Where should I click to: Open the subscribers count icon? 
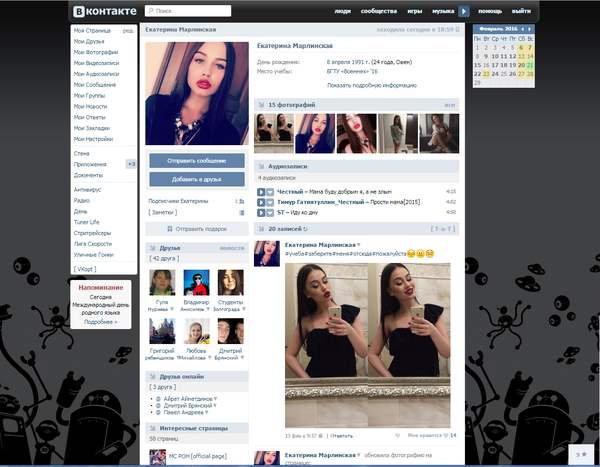point(241,201)
